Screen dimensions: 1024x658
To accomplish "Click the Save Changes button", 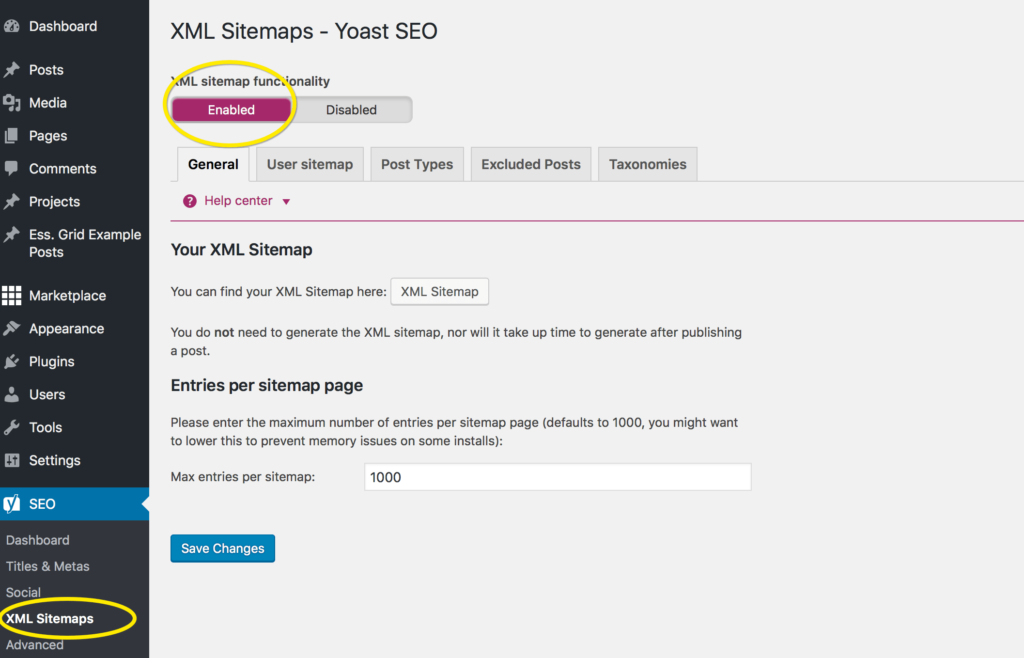I will click(x=223, y=548).
